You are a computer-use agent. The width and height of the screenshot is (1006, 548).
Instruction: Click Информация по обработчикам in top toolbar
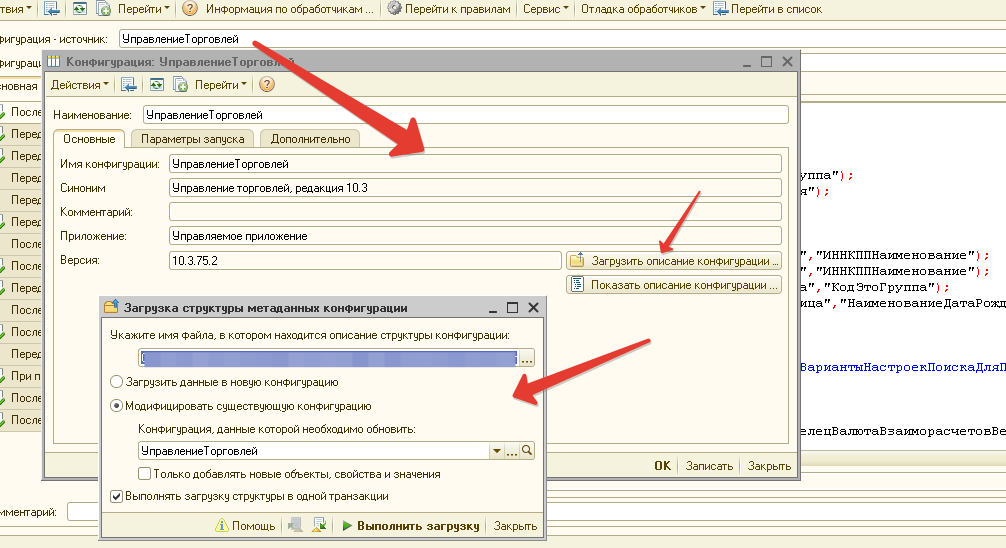(289, 9)
